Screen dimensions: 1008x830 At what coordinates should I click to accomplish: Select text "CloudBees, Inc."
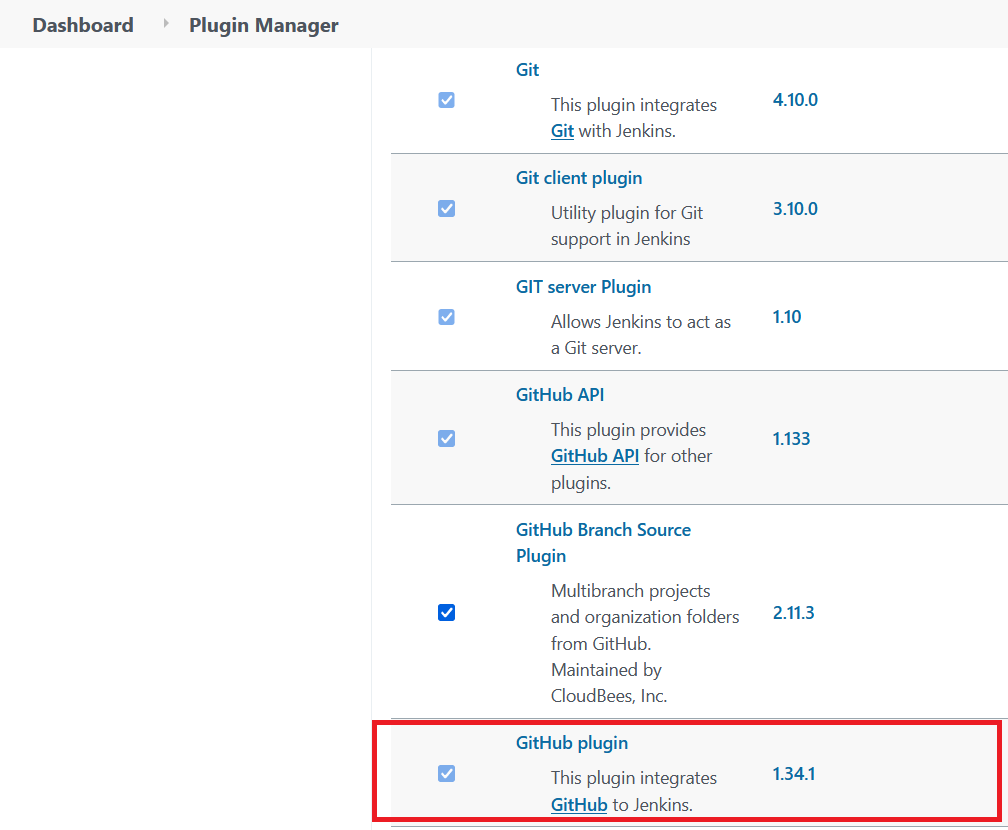(609, 696)
